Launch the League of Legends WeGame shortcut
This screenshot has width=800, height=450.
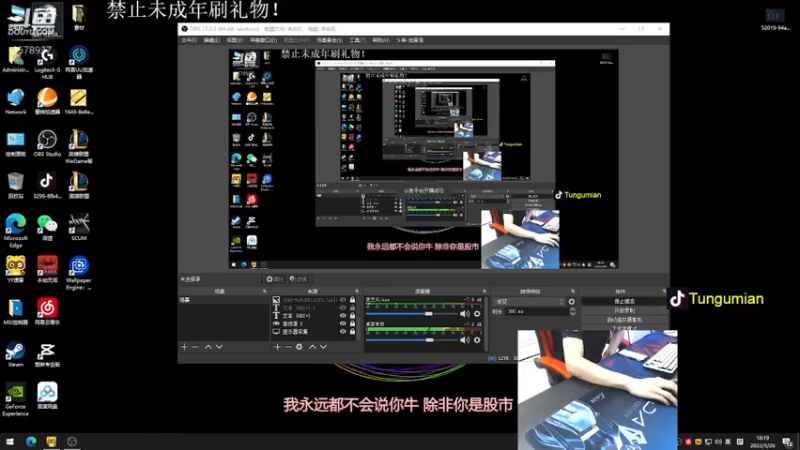point(79,147)
